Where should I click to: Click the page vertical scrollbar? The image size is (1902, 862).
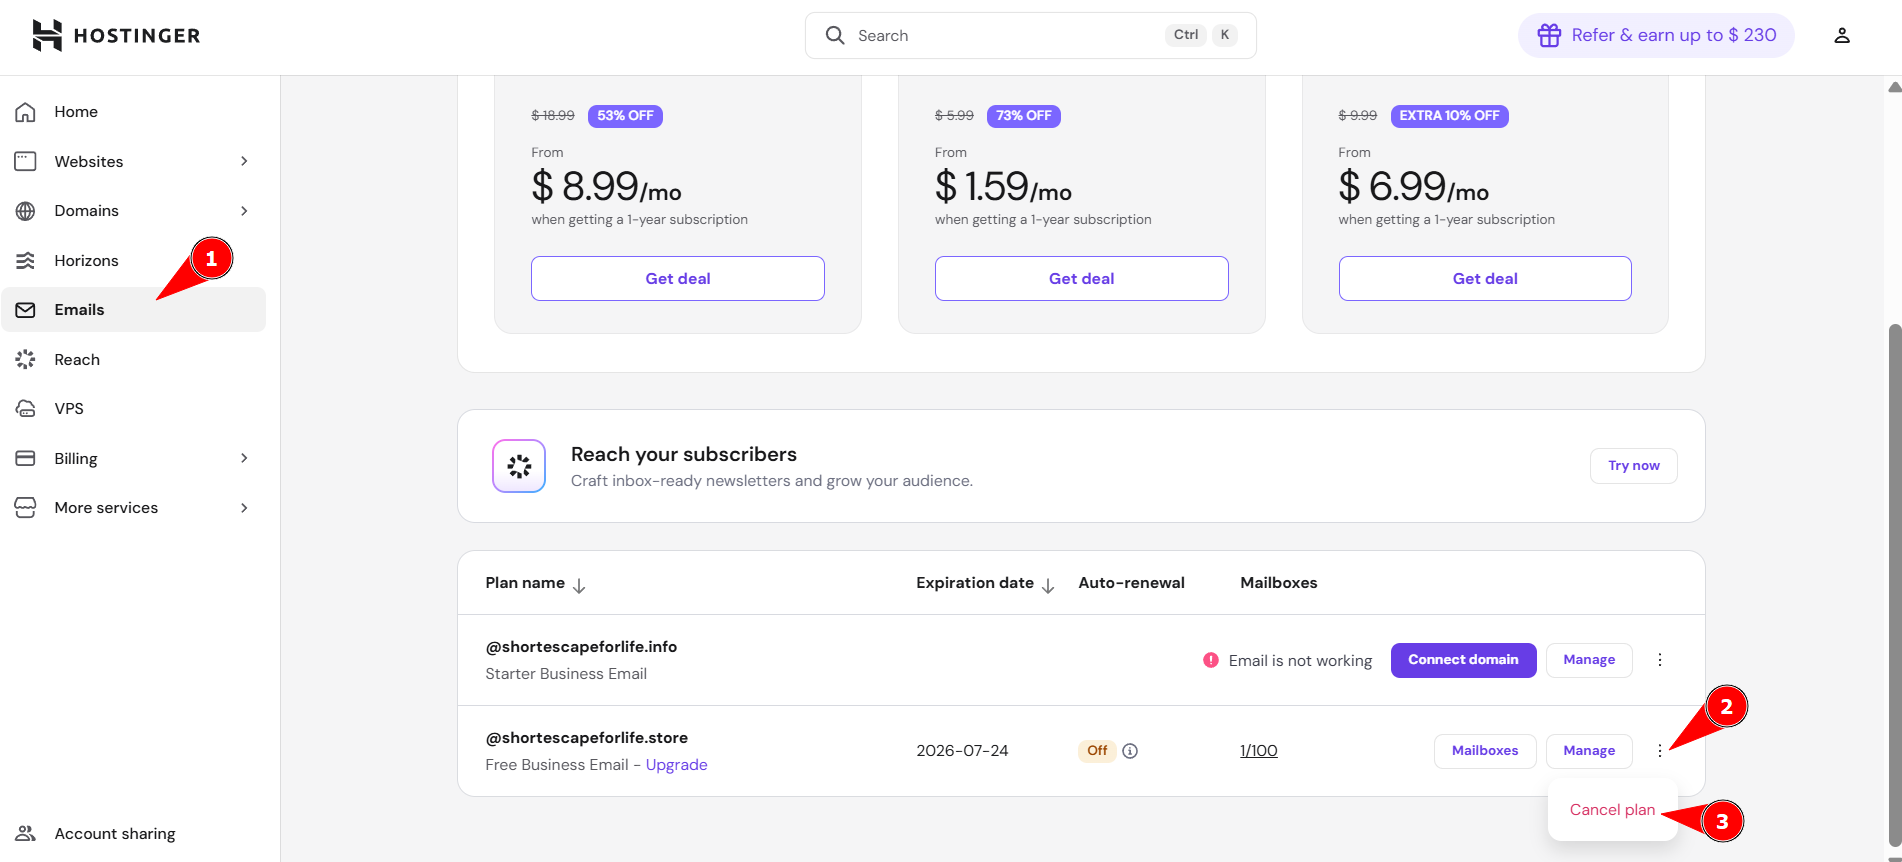click(x=1894, y=580)
